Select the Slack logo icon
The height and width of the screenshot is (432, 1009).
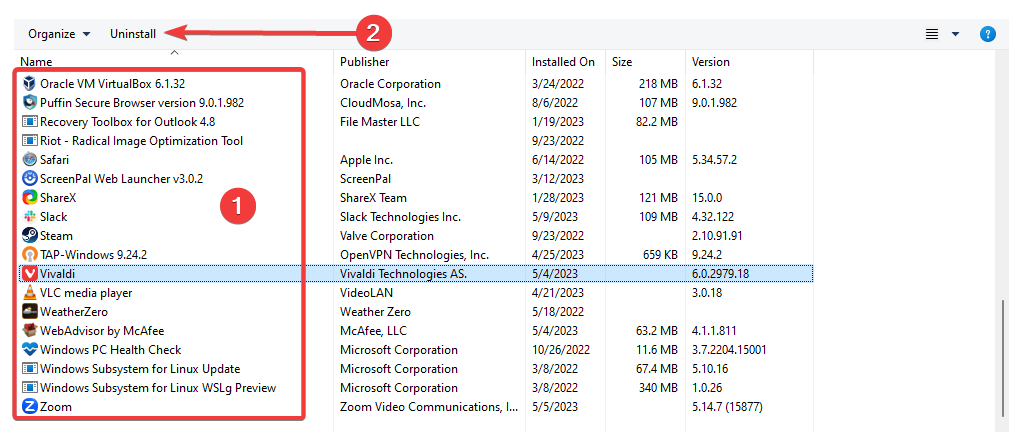[30, 217]
